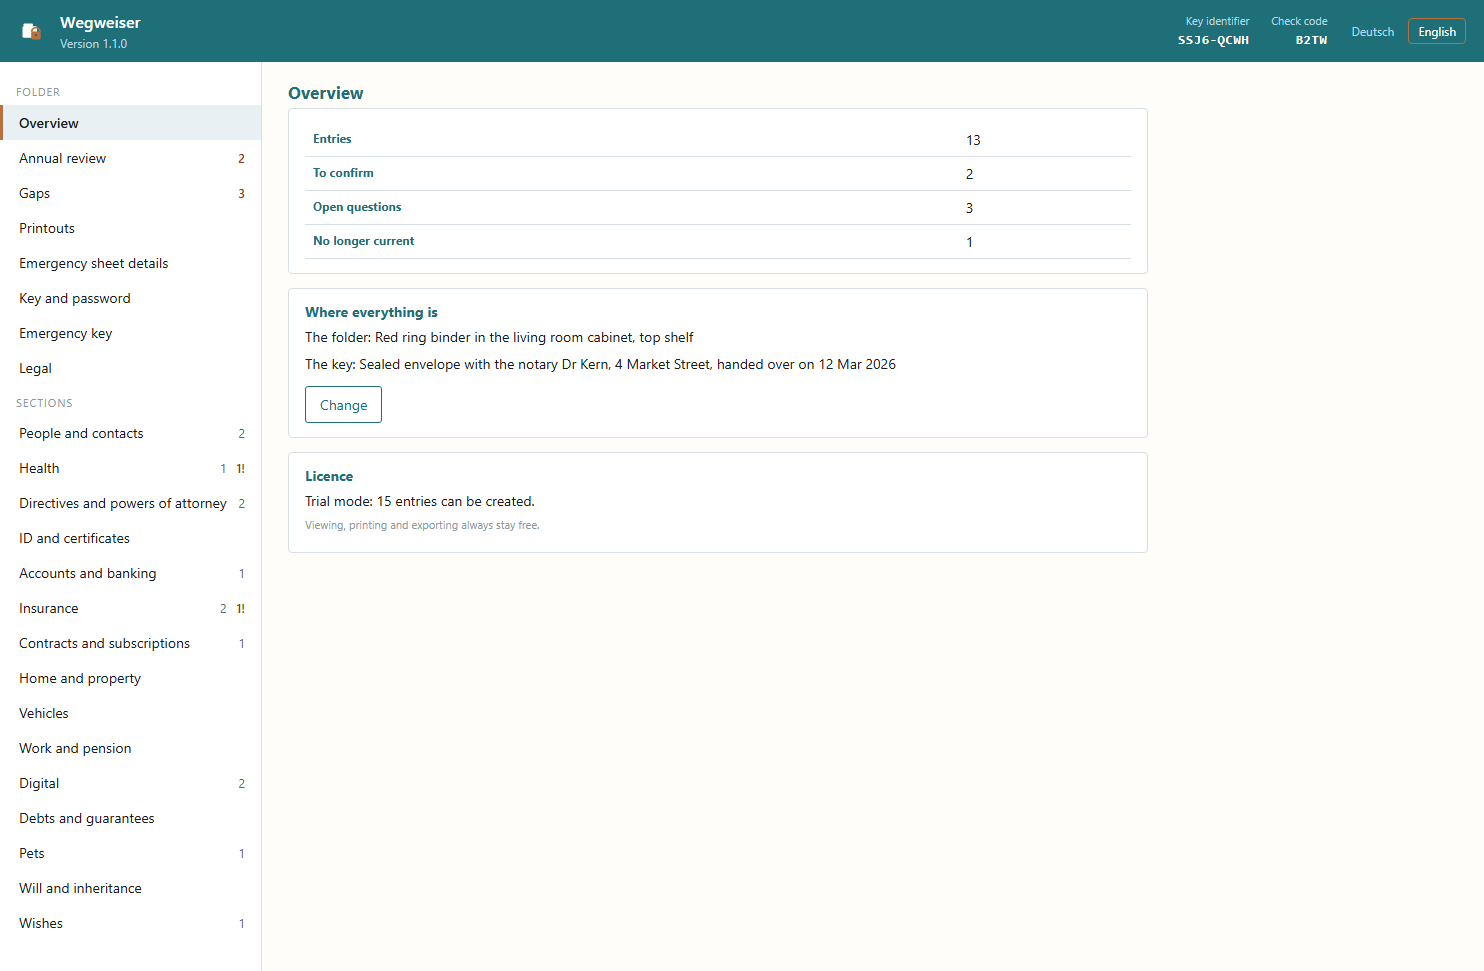1484x971 pixels.
Task: Click the Viewing, printing and exporting note
Action: 422,525
